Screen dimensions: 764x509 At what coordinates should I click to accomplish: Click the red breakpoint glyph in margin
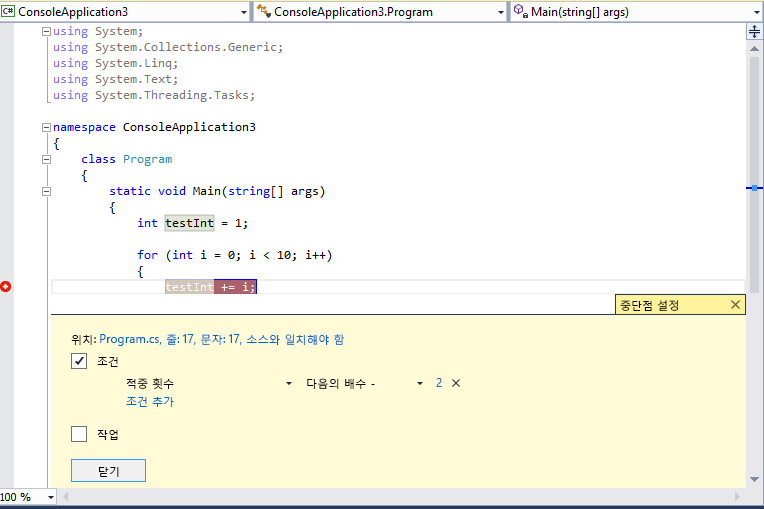click(7, 287)
